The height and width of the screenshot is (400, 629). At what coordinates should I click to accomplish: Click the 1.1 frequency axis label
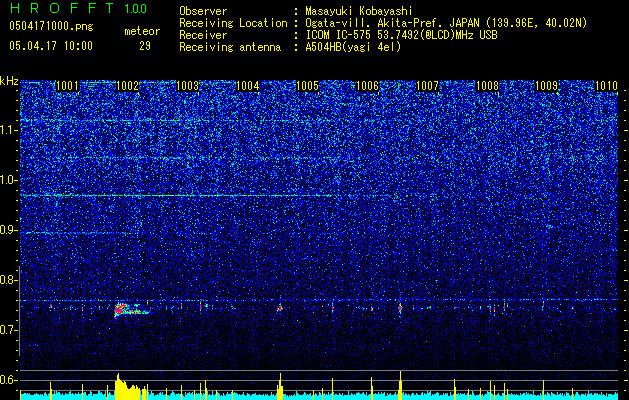pos(9,130)
